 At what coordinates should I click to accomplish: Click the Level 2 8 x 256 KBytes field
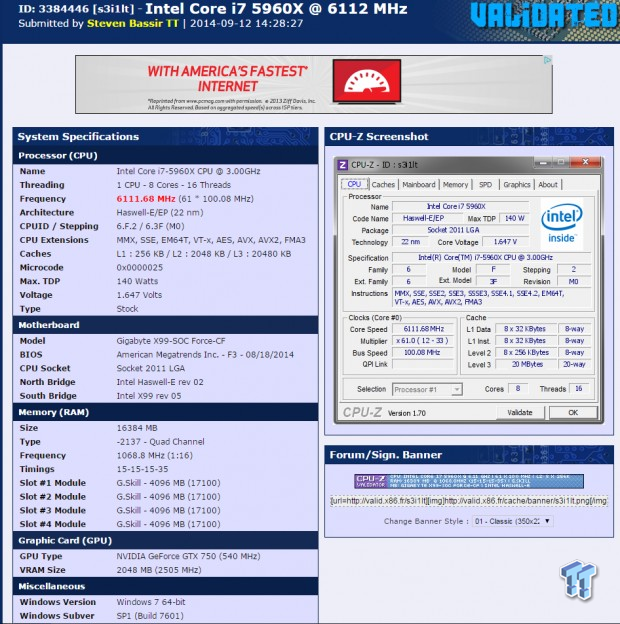click(526, 353)
